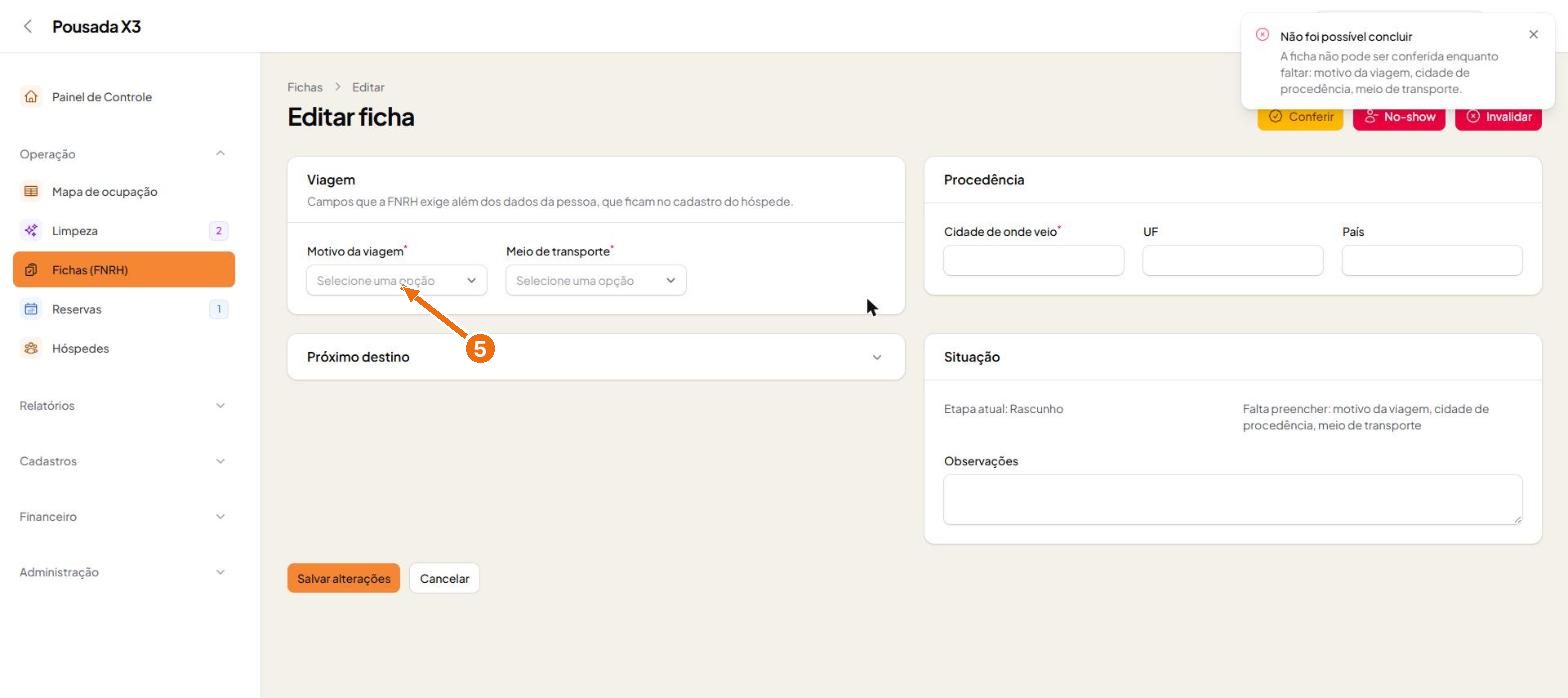Go to Fichas breadcrumb link
The height and width of the screenshot is (698, 1568).
pyautogui.click(x=305, y=87)
